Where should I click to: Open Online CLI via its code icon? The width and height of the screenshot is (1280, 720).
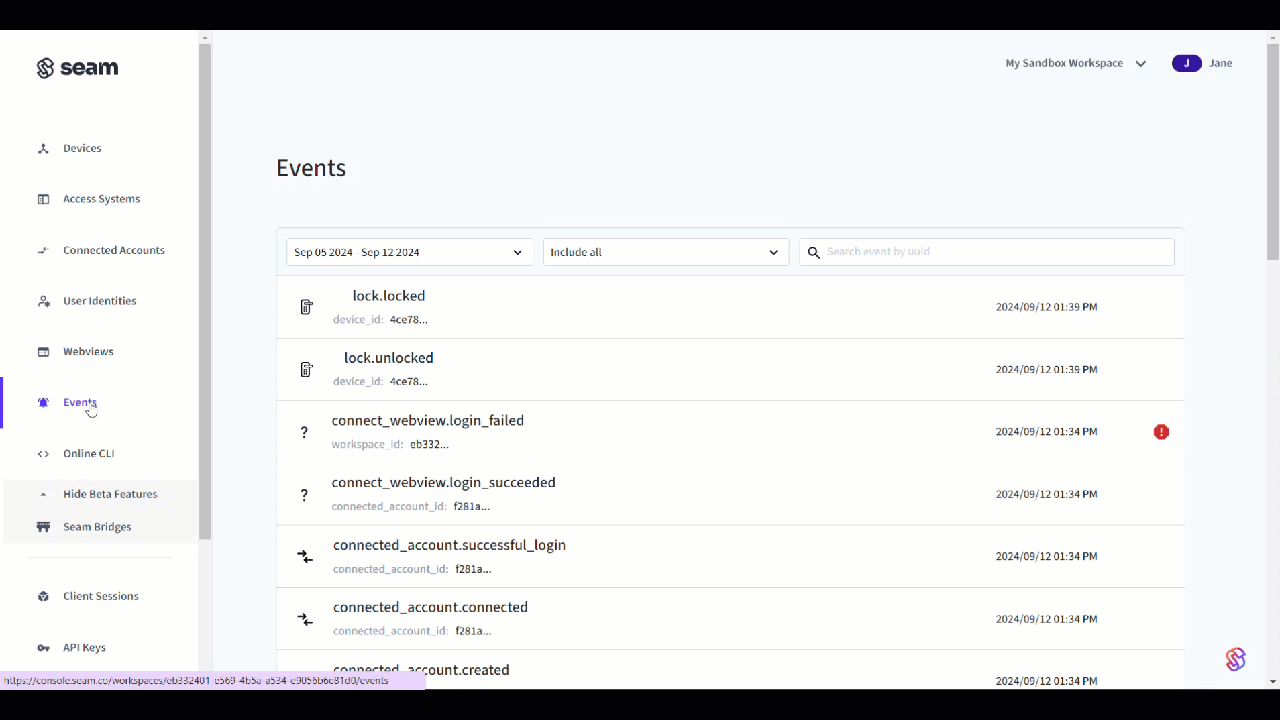pyautogui.click(x=43, y=454)
